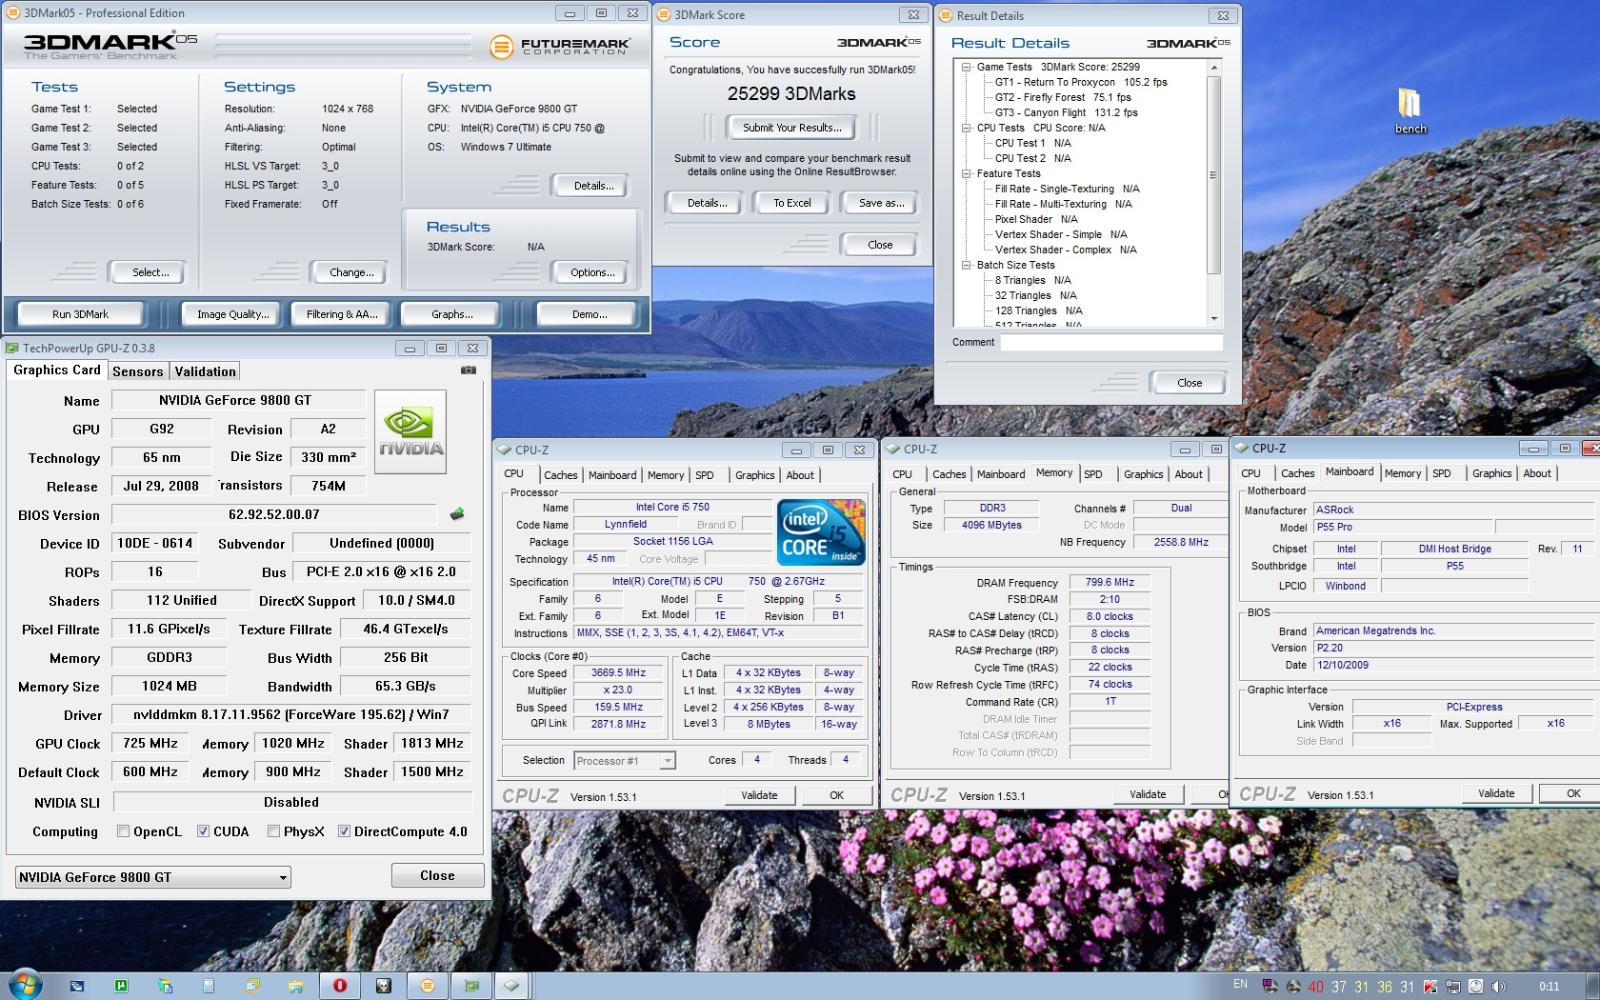Click the Intel Core i5 logo in CPU-Z

click(x=821, y=532)
